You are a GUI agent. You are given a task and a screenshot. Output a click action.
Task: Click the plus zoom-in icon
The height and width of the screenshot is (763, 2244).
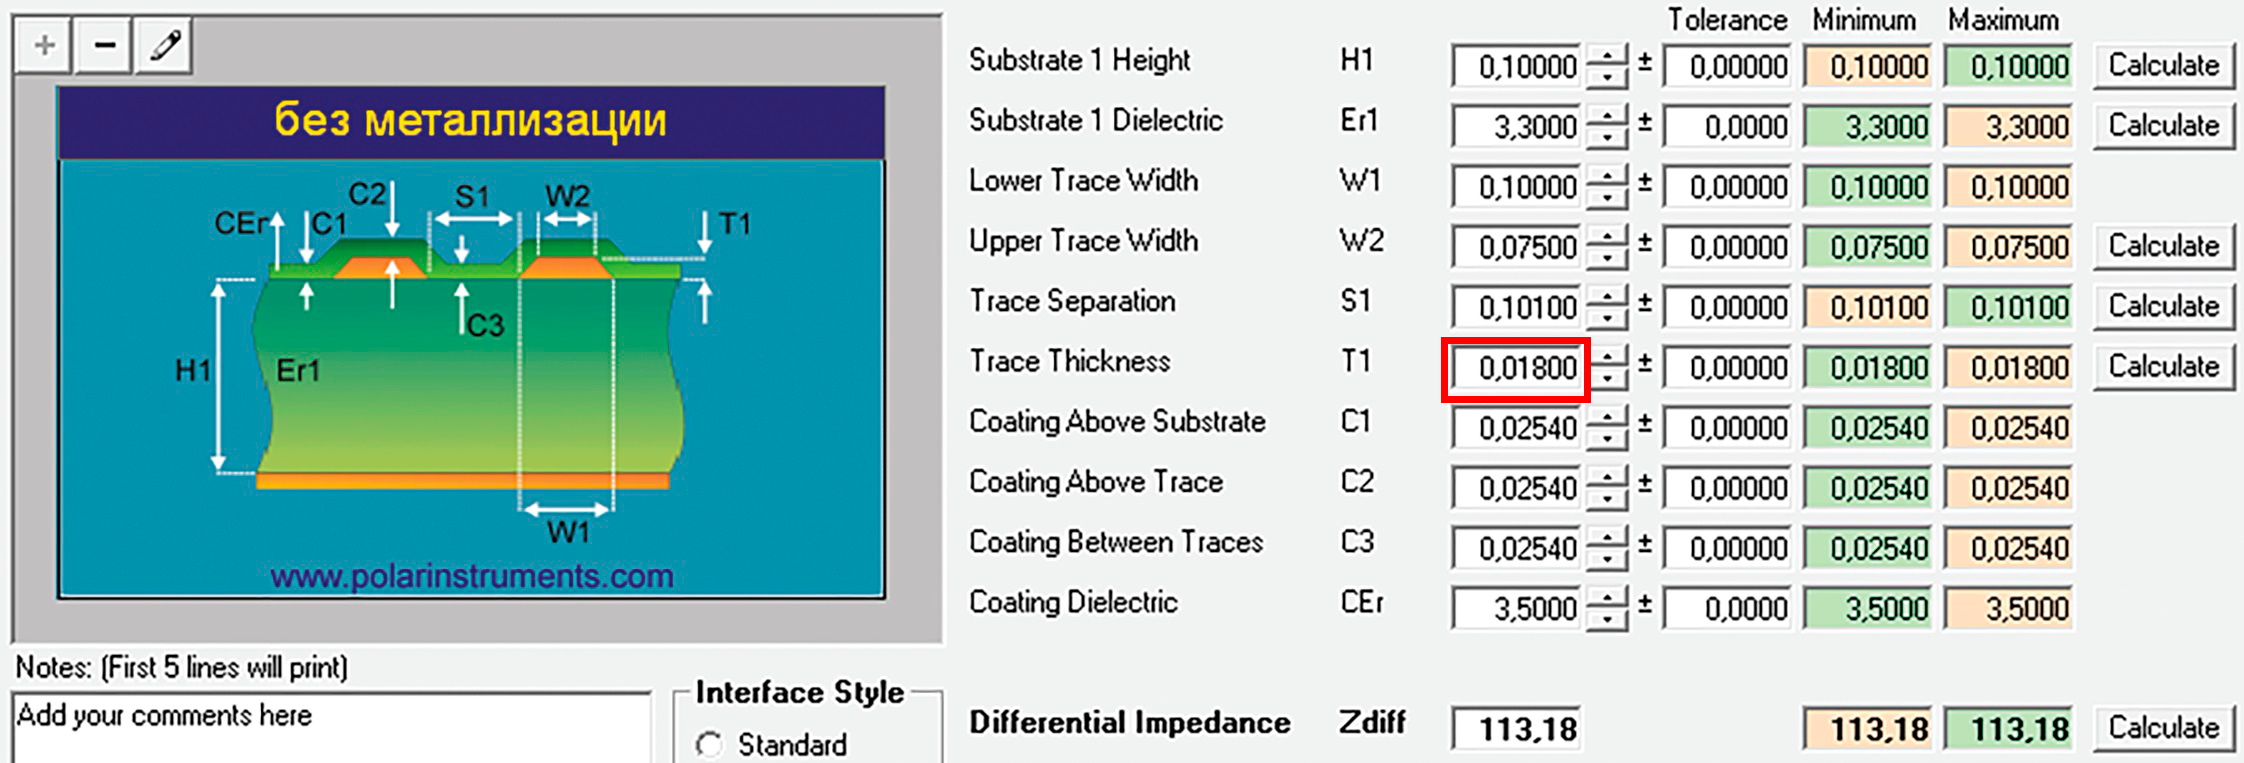coord(44,46)
